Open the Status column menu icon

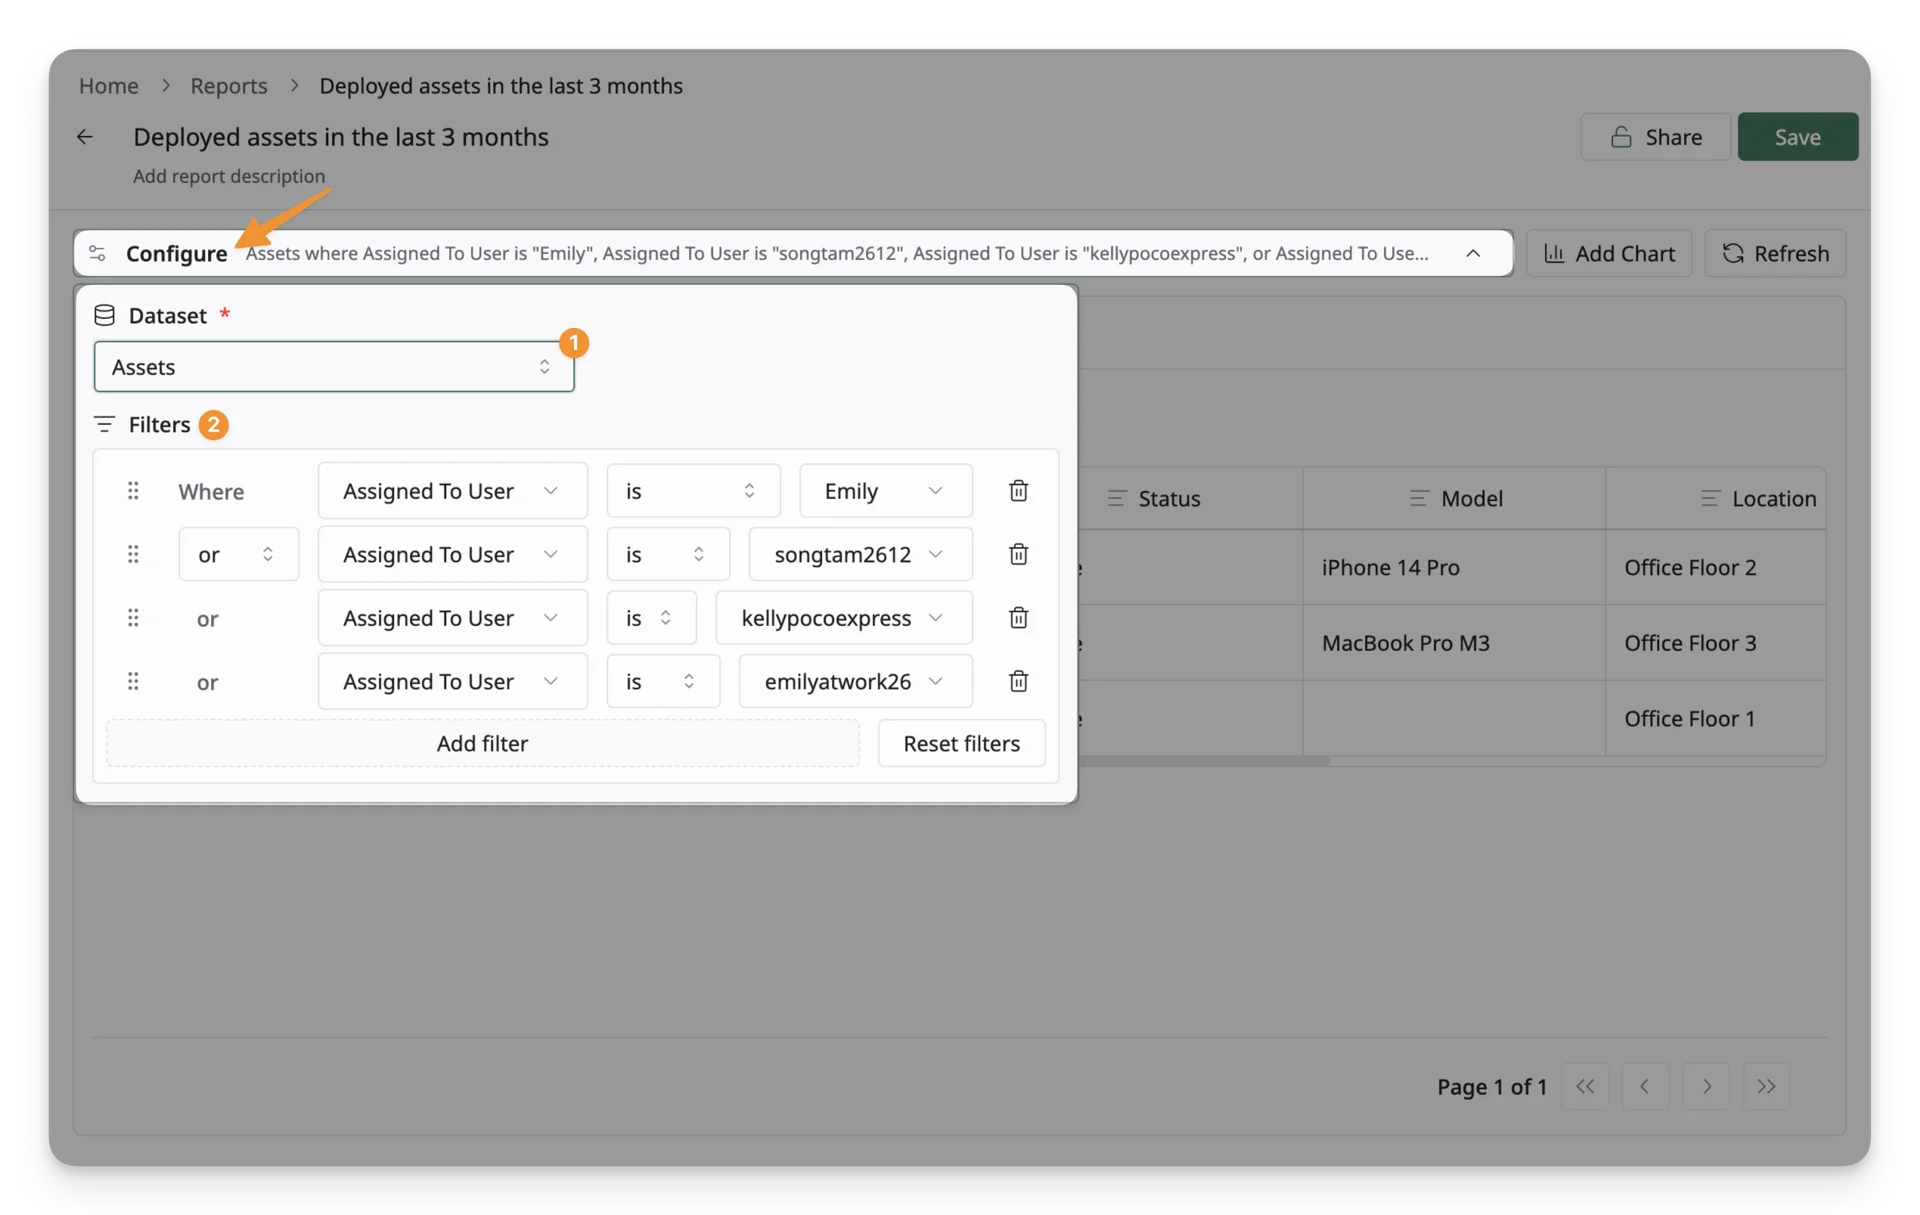[1116, 498]
